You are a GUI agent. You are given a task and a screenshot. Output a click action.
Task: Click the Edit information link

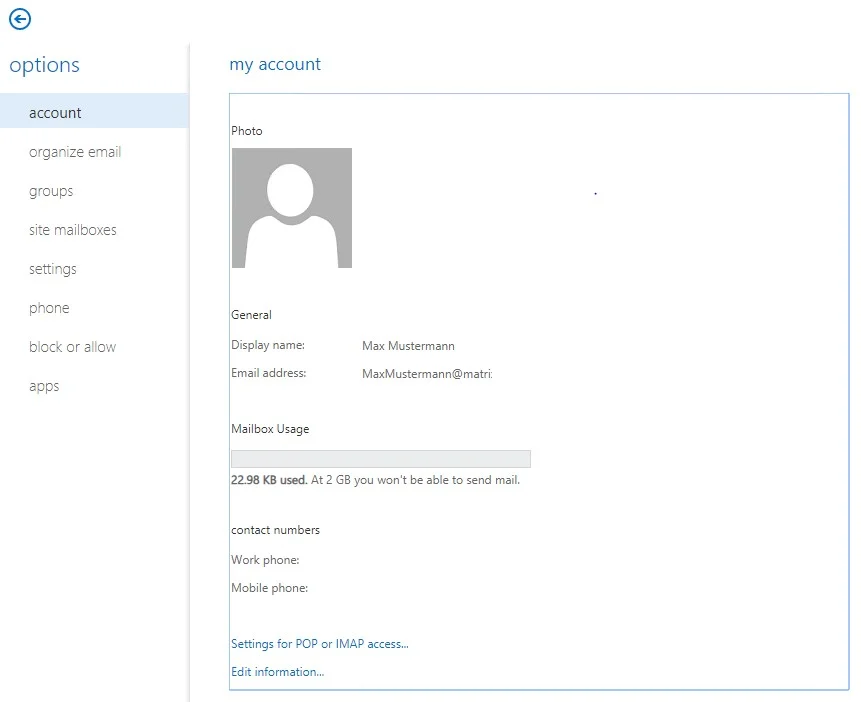277,672
